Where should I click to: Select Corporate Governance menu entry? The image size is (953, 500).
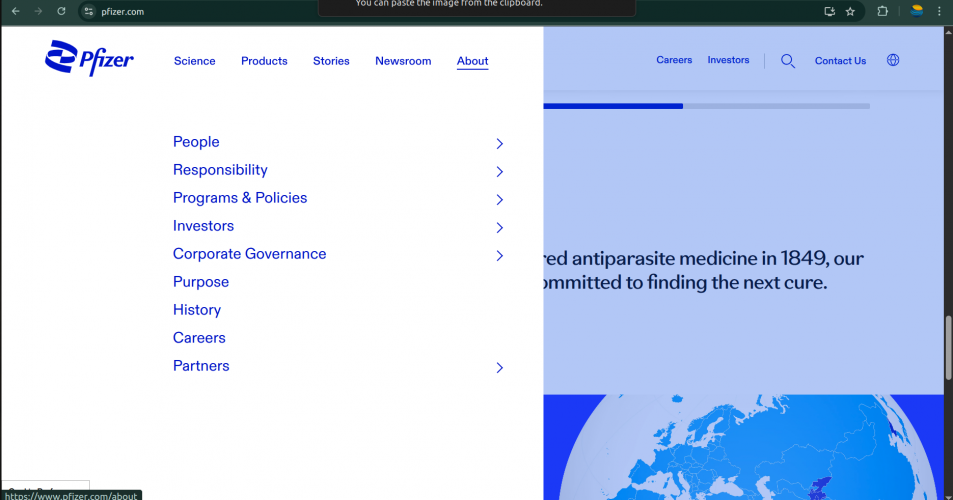250,253
